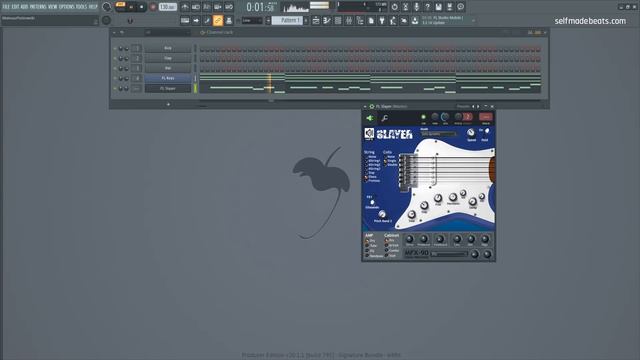Viewport: 640px width, 360px height.
Task: Mute the Hat channel LED
Action: click(115, 68)
